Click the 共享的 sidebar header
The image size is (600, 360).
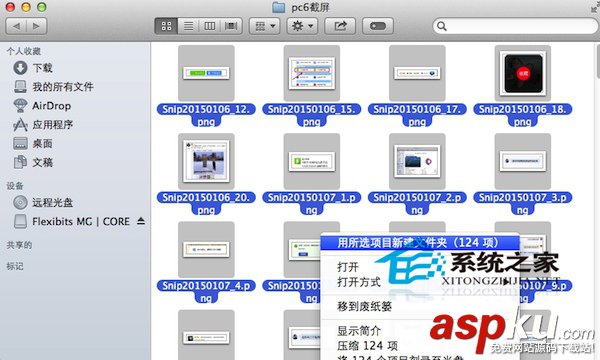coord(19,245)
